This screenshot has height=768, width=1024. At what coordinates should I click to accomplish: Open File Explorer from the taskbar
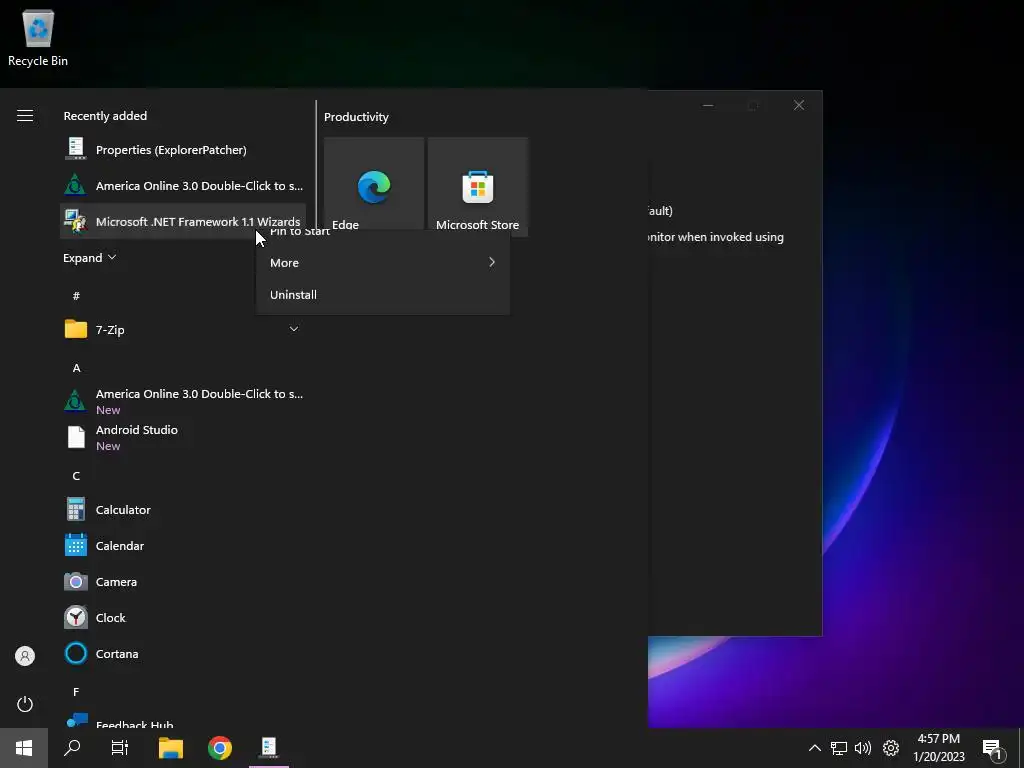[171, 748]
